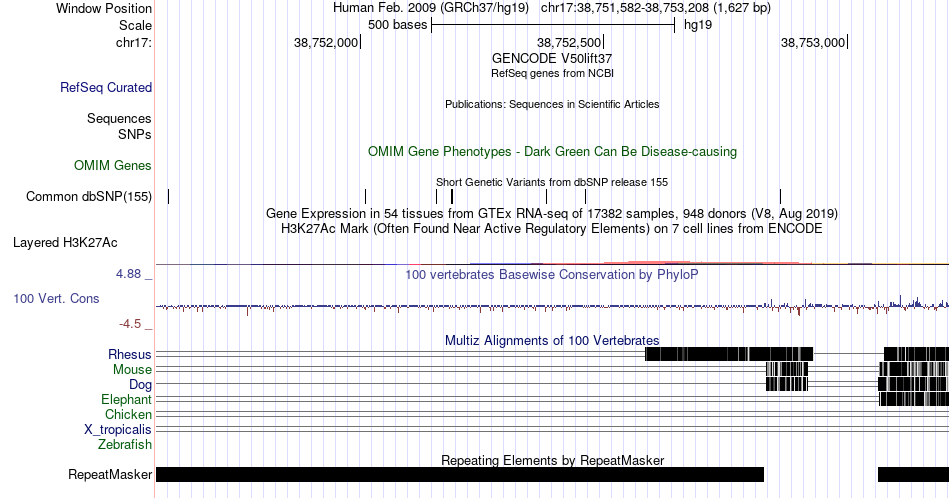Click the H3K27Ac Mark ENCODE track title

tap(552, 228)
